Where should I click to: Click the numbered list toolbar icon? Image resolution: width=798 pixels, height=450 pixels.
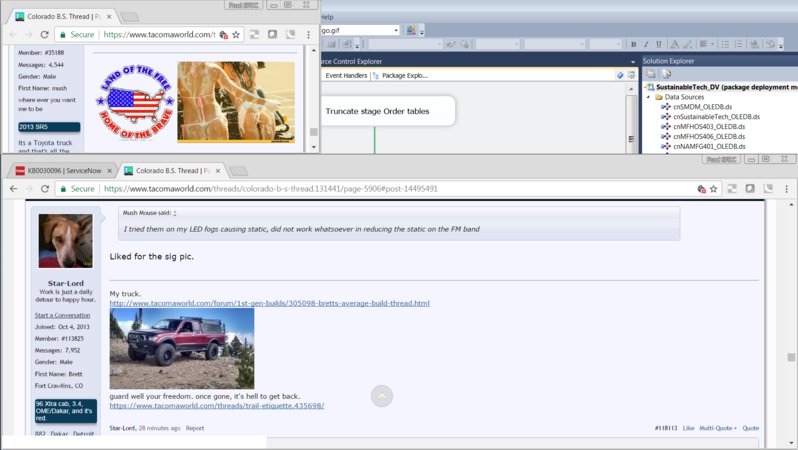click(x=738, y=44)
